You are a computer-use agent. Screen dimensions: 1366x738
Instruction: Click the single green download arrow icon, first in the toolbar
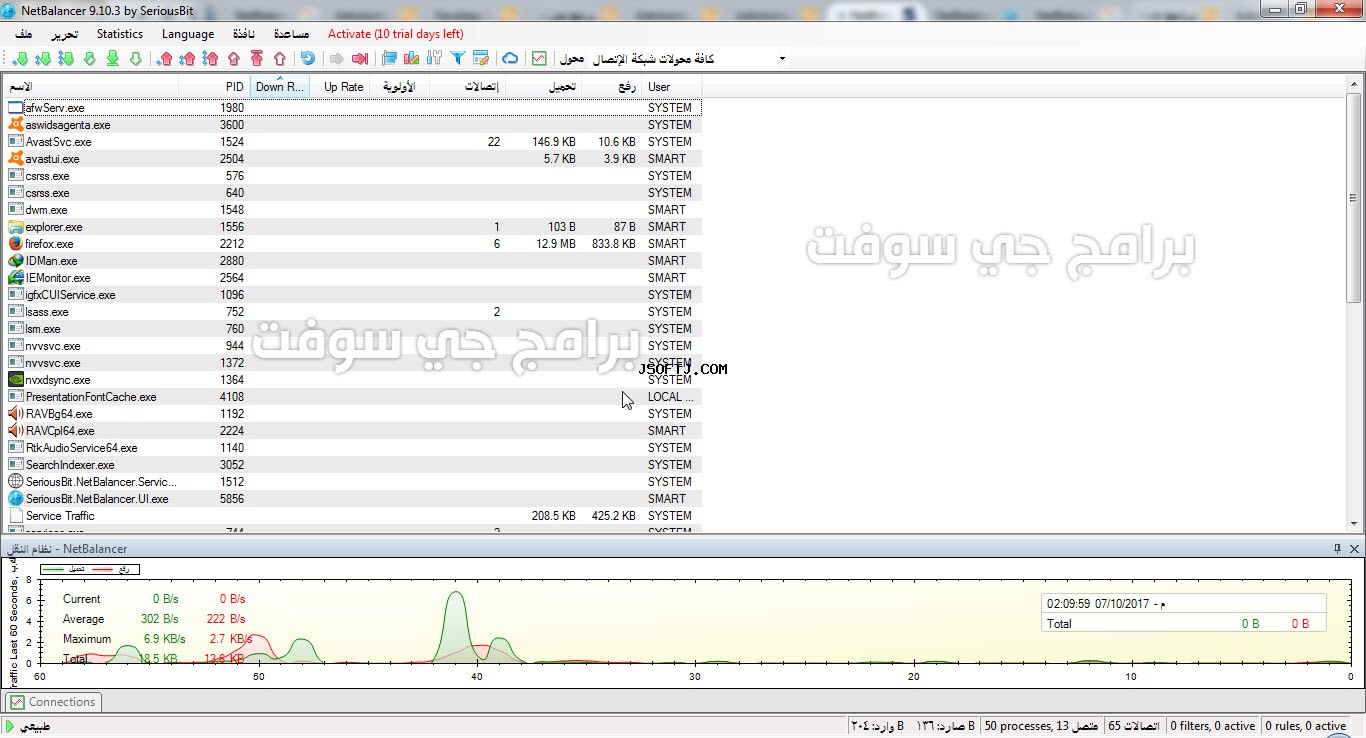21,59
